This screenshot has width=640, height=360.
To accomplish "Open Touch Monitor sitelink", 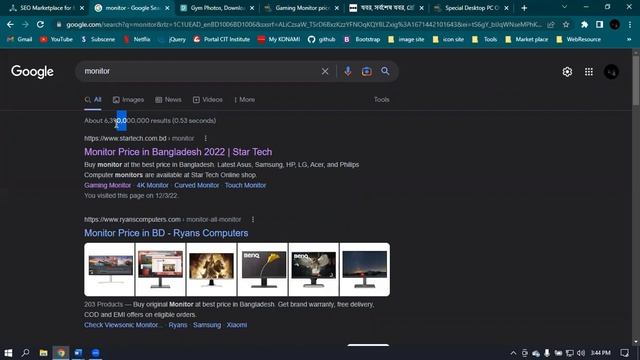I will pyautogui.click(x=245, y=185).
